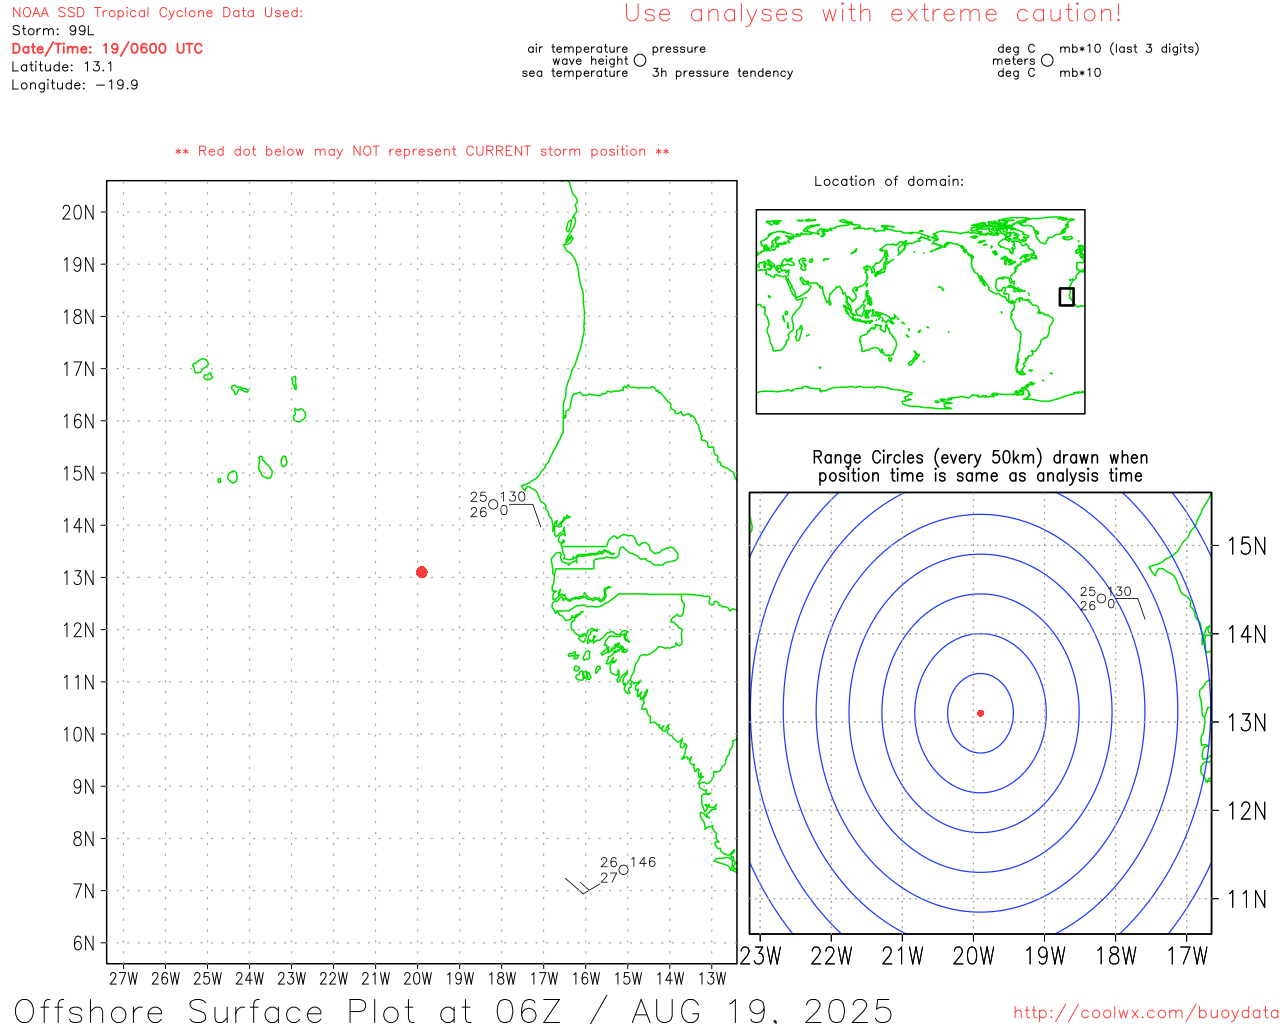The height and width of the screenshot is (1024, 1280).
Task: Click the 9N latitude label on main map
Action: point(83,787)
